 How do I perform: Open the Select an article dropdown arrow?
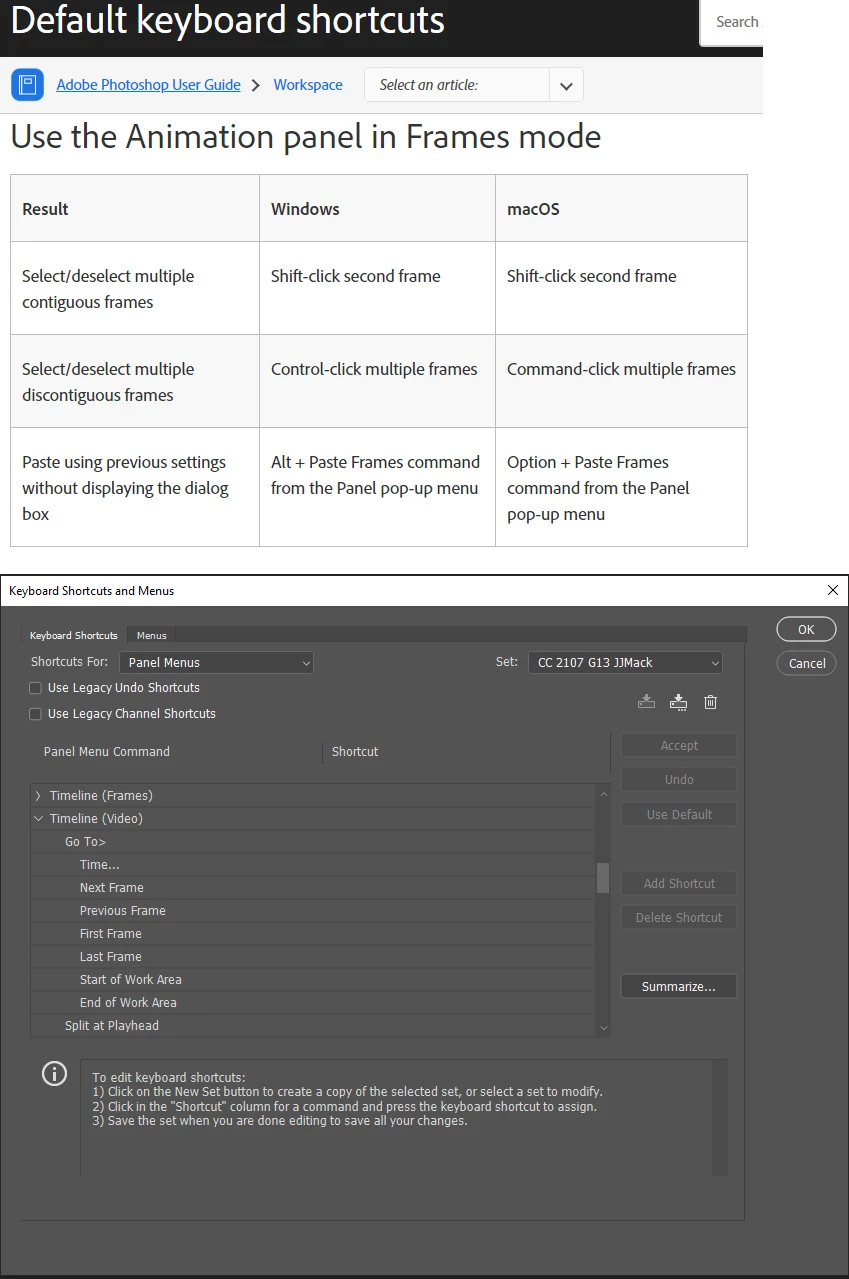point(566,85)
